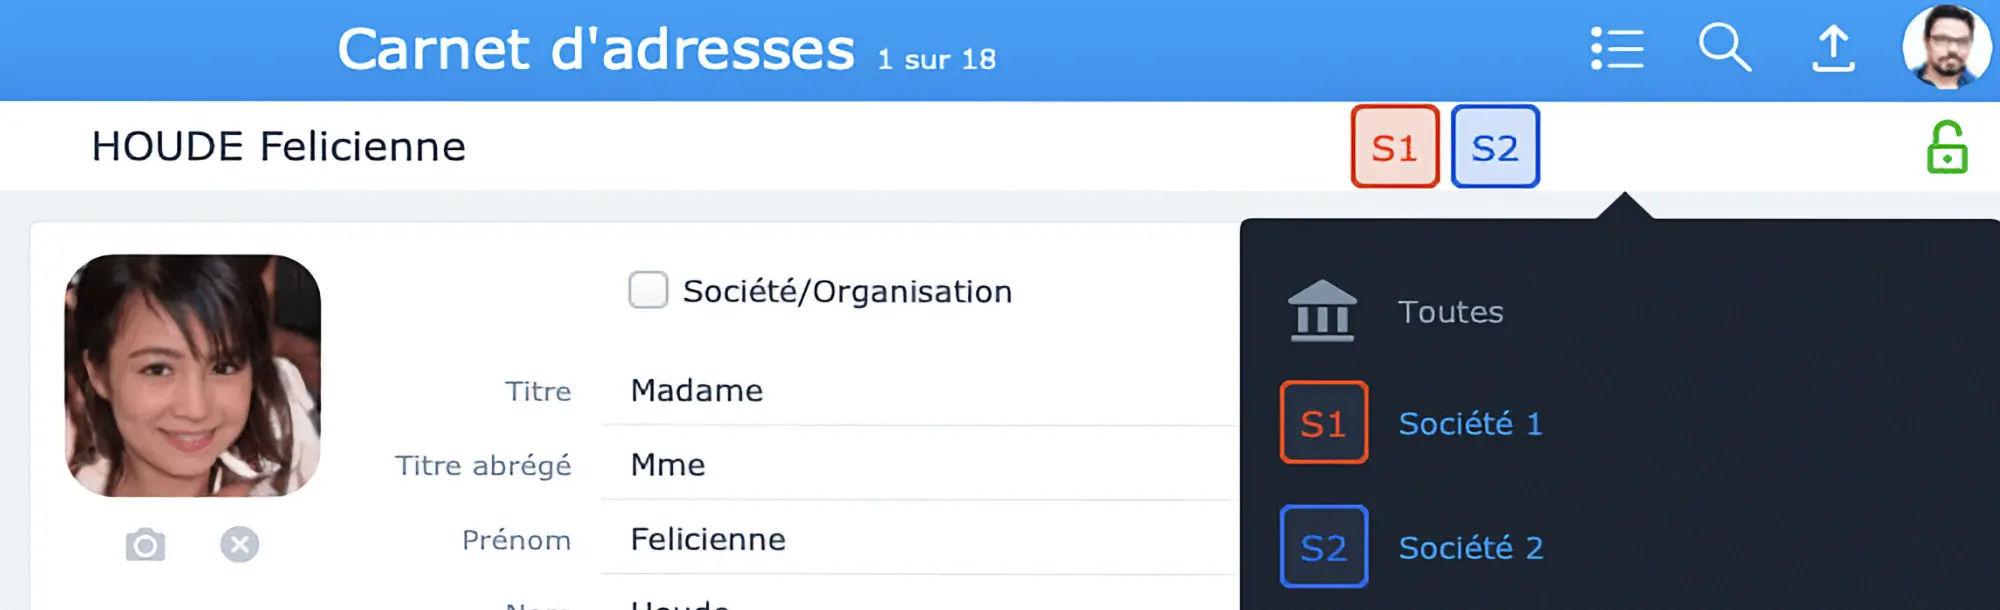2000x610 pixels.
Task: Toggle the green unlock padlock
Action: (x=1946, y=148)
